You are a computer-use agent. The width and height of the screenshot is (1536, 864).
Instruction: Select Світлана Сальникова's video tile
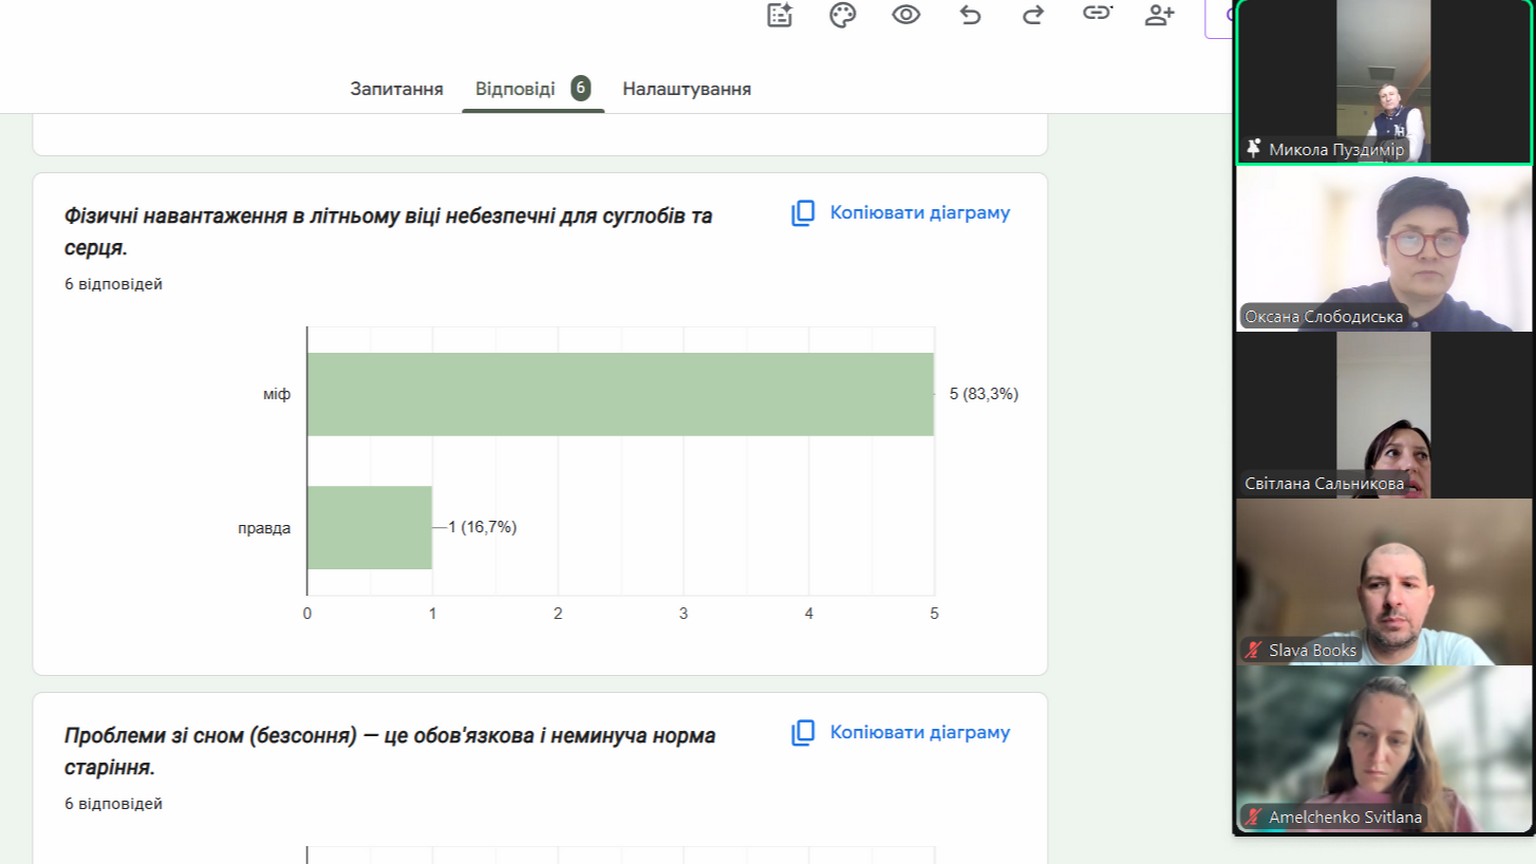(1384, 415)
